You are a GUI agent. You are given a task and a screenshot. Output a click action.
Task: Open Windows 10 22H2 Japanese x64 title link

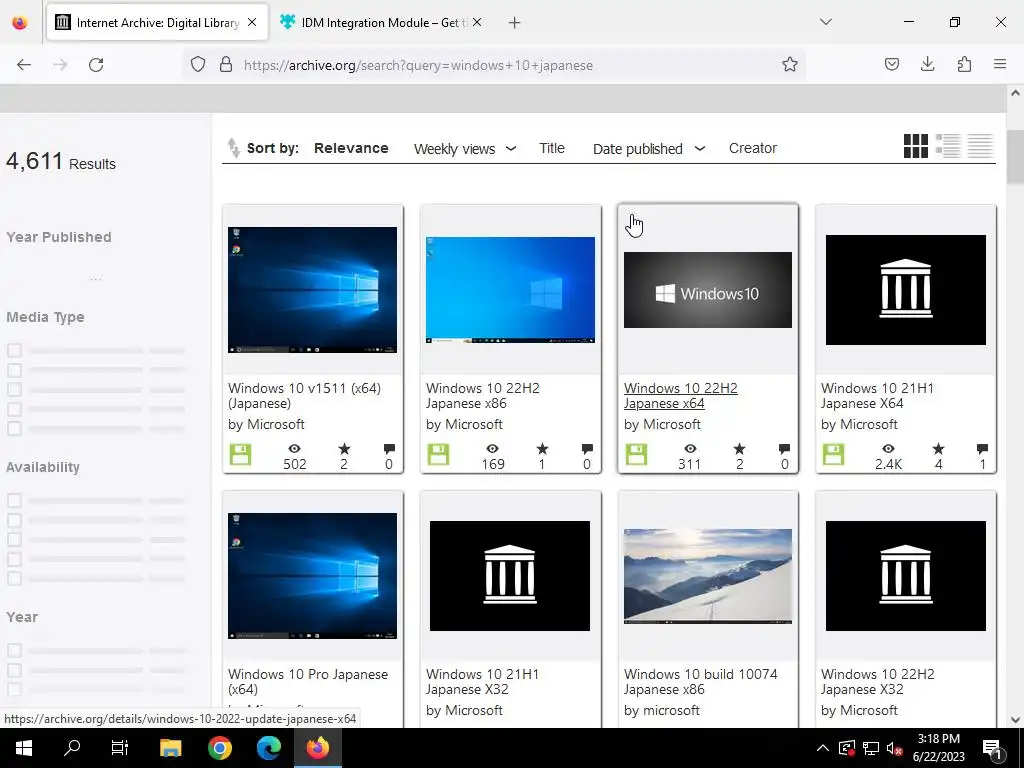click(680, 396)
